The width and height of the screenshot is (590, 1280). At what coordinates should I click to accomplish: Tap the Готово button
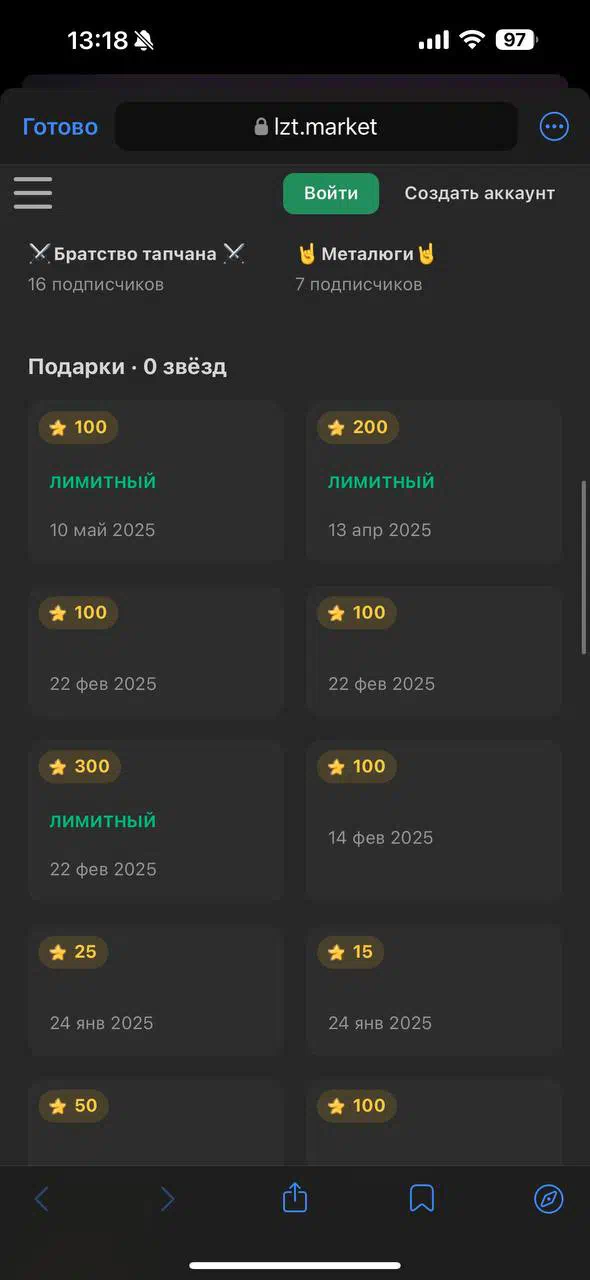pyautogui.click(x=60, y=127)
